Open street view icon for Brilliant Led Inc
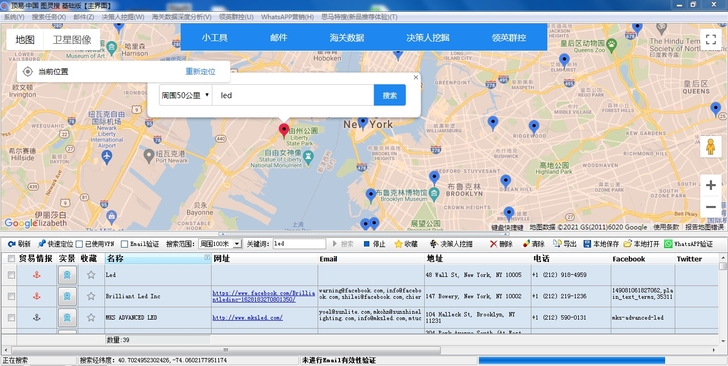 (67, 296)
